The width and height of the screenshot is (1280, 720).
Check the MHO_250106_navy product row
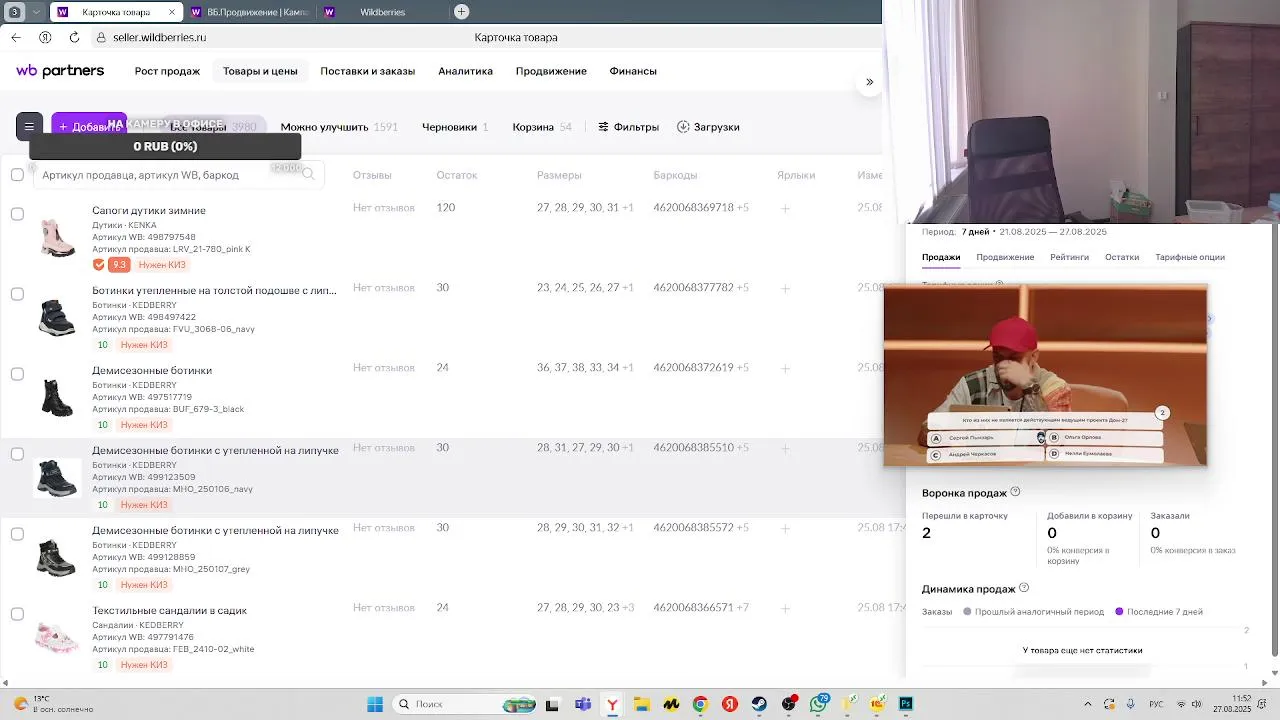(x=17, y=454)
